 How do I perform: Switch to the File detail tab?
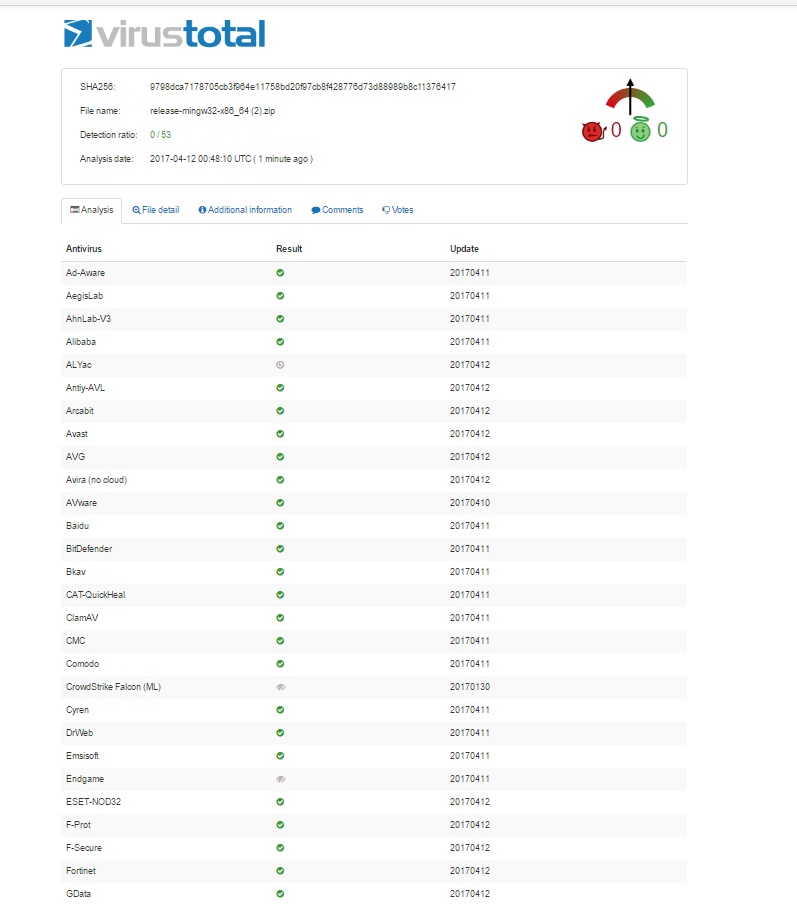(x=156, y=210)
